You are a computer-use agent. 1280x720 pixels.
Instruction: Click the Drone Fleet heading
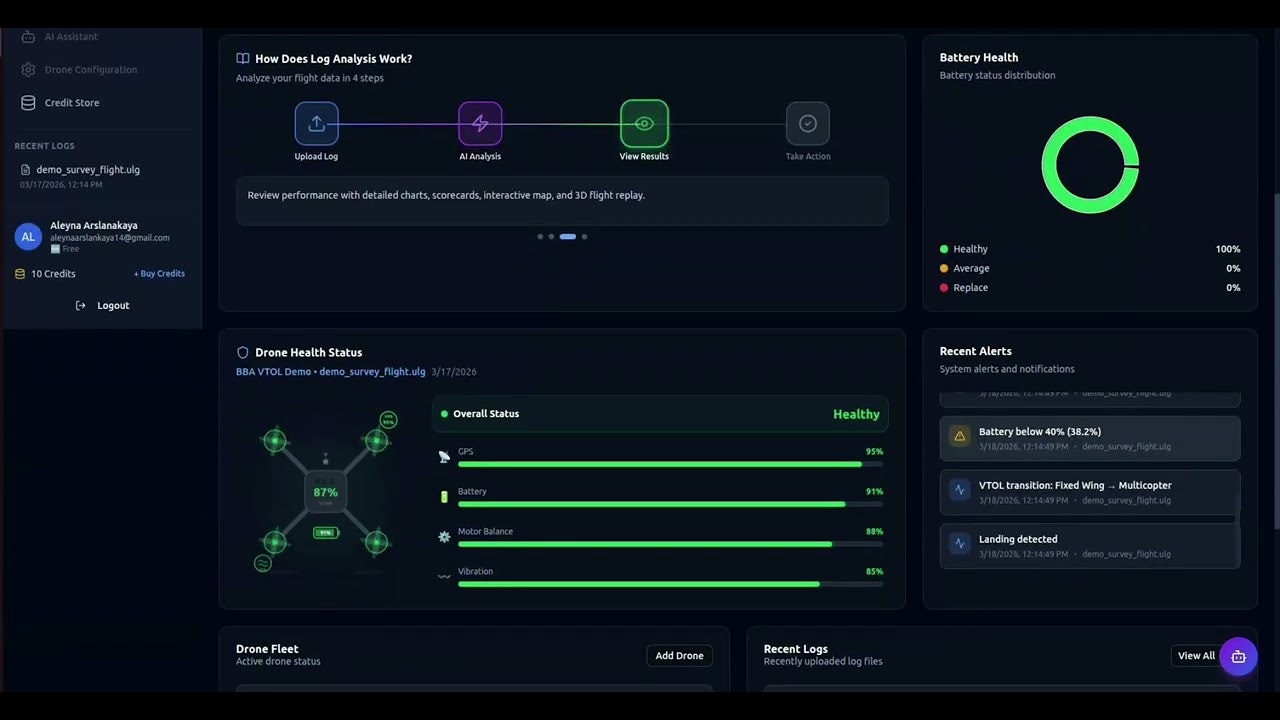[x=267, y=649]
